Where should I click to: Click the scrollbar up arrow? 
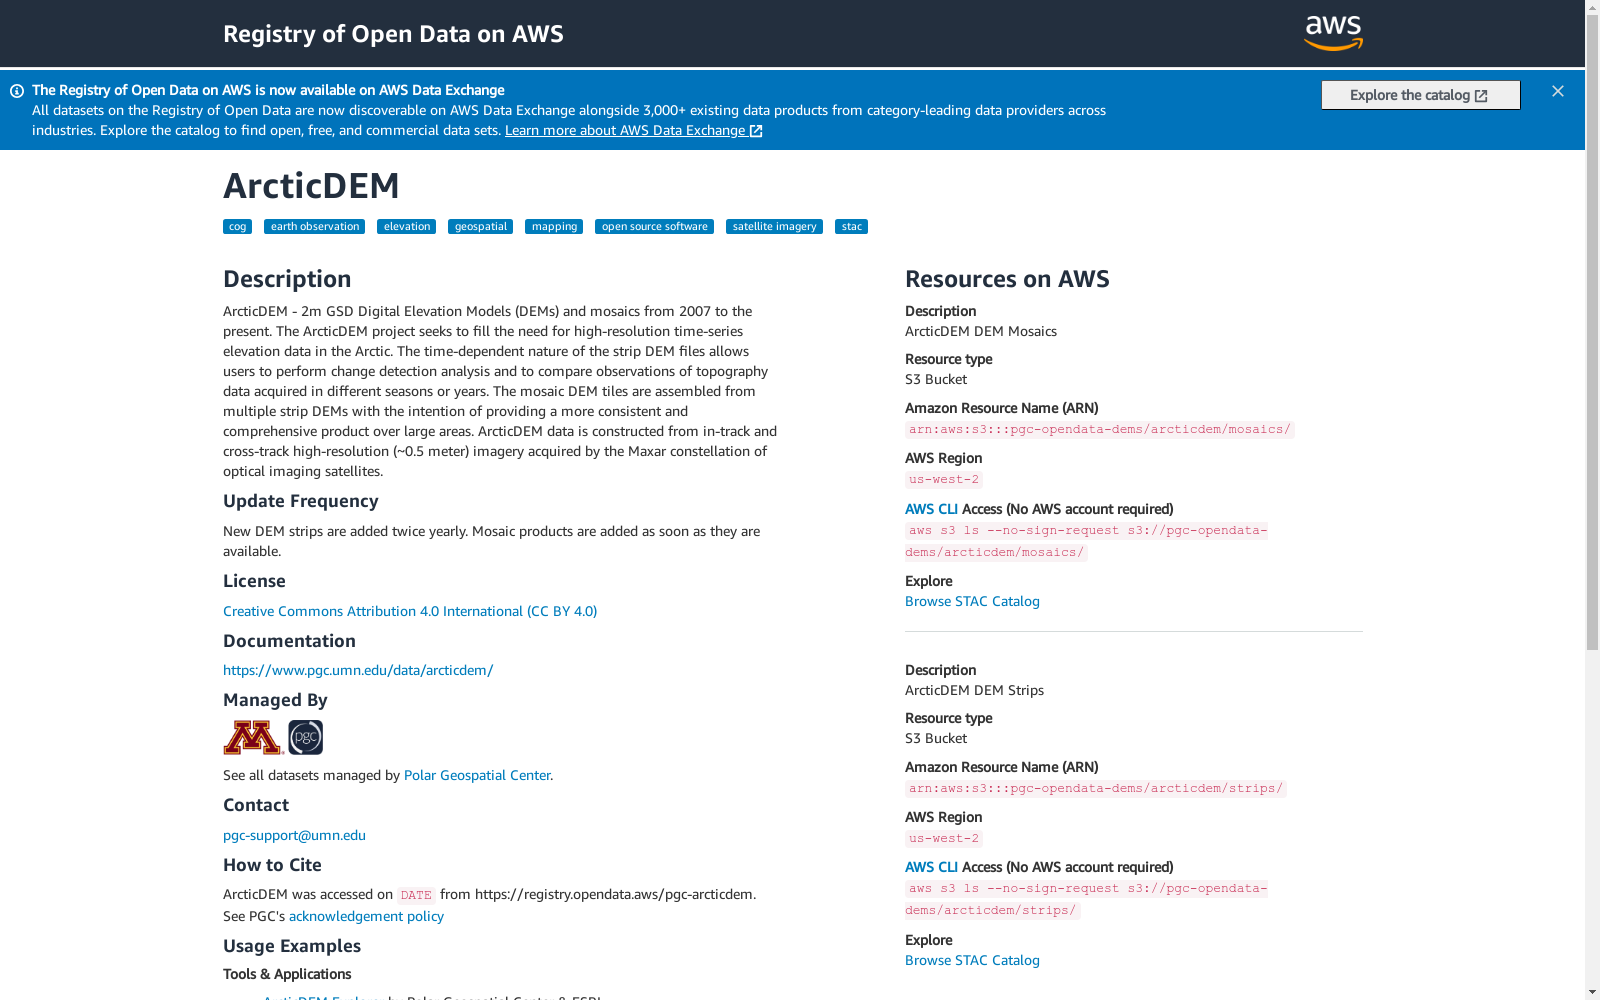click(1592, 8)
